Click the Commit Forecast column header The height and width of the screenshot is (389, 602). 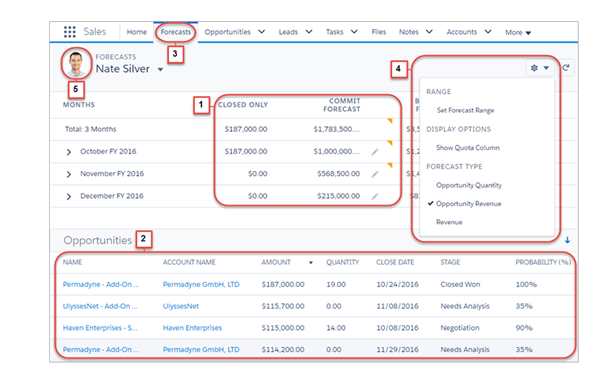click(x=342, y=105)
